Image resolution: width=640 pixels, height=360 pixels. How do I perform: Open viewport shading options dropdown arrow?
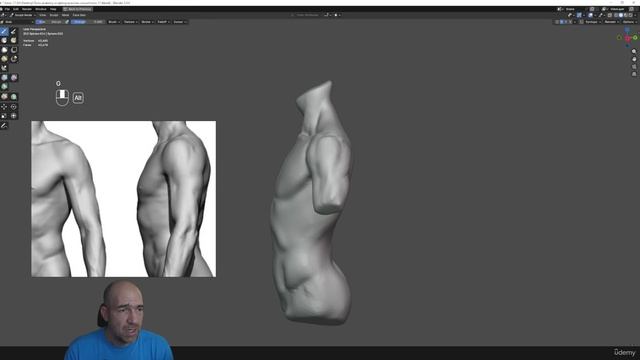tap(635, 15)
